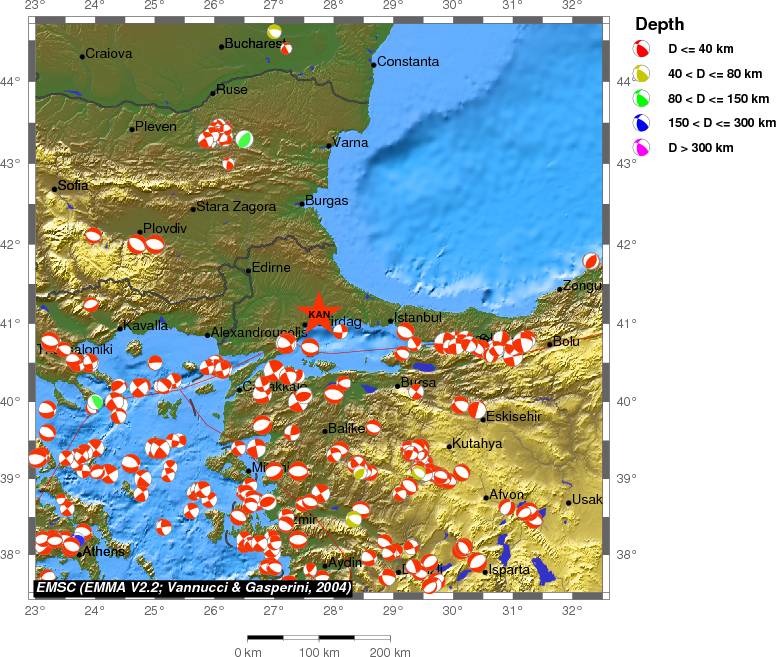Click the green focal mechanism west of Varna

tap(244, 139)
